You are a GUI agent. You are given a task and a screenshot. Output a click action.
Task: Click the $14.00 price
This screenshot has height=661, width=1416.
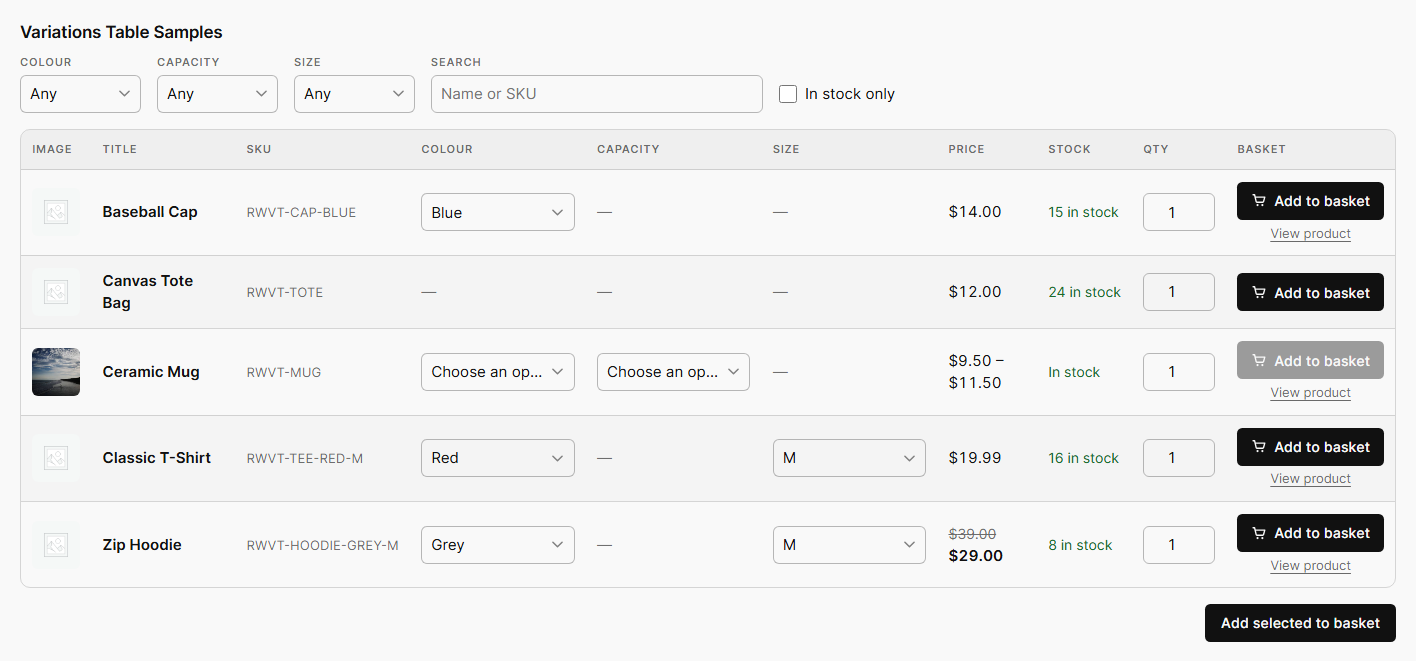[975, 212]
